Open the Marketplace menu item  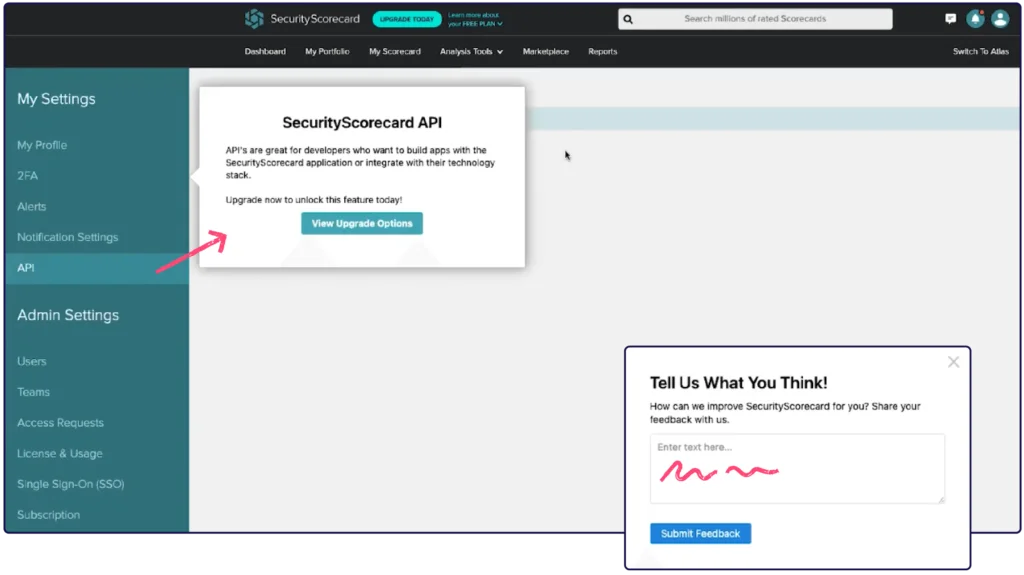click(x=545, y=52)
